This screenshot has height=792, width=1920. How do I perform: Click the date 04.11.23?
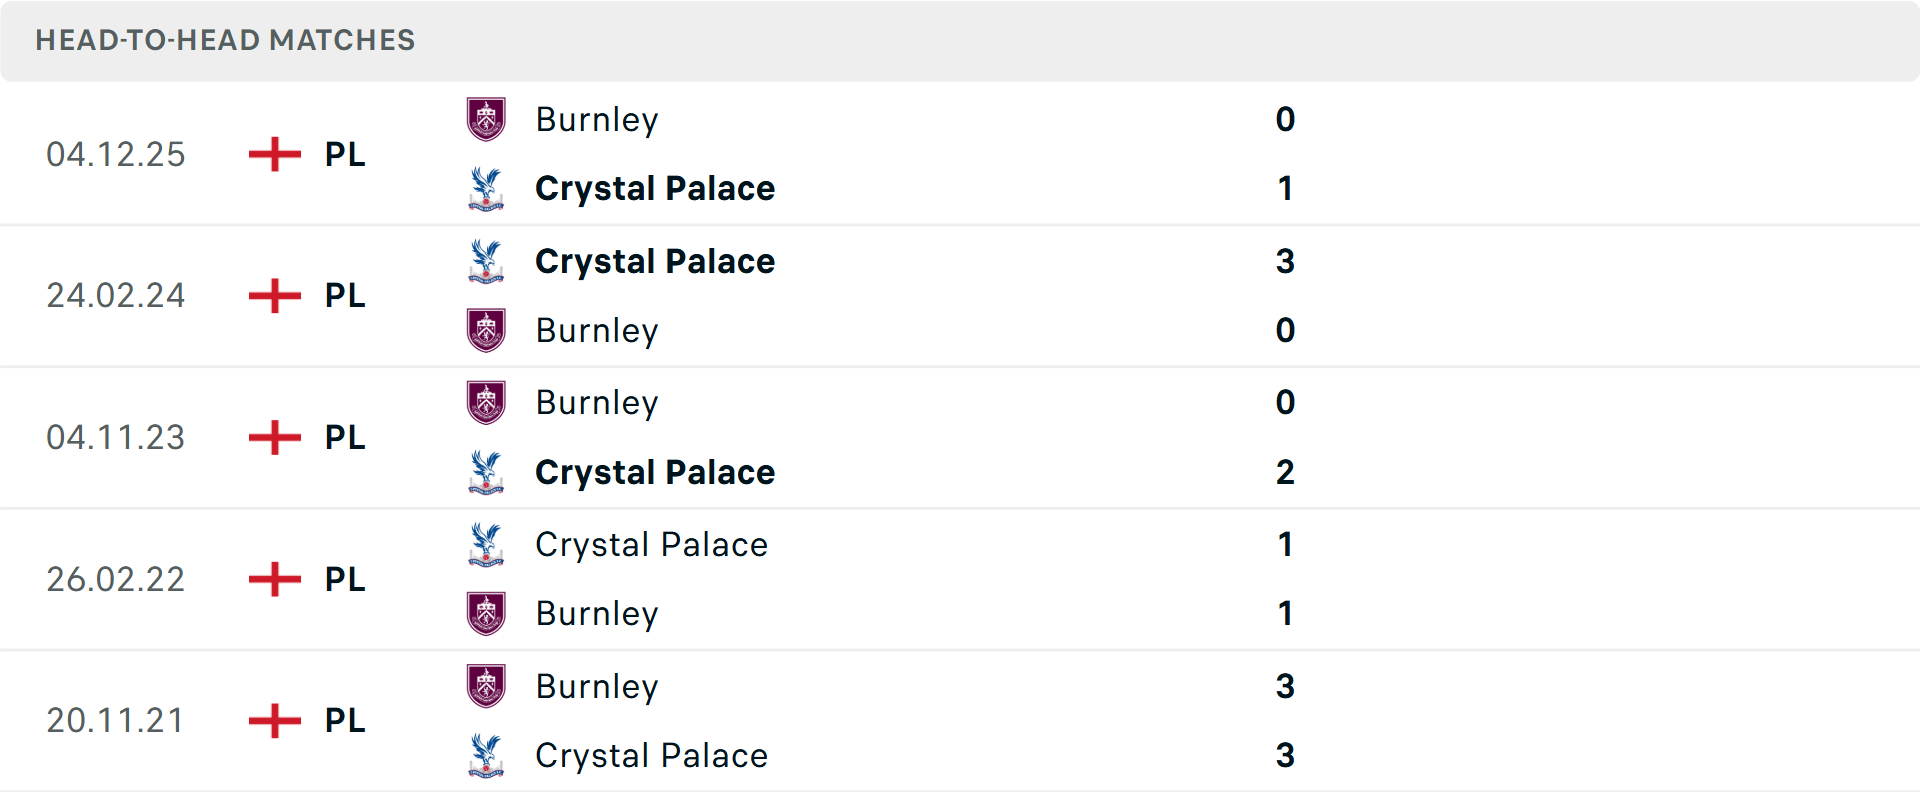pyautogui.click(x=116, y=437)
